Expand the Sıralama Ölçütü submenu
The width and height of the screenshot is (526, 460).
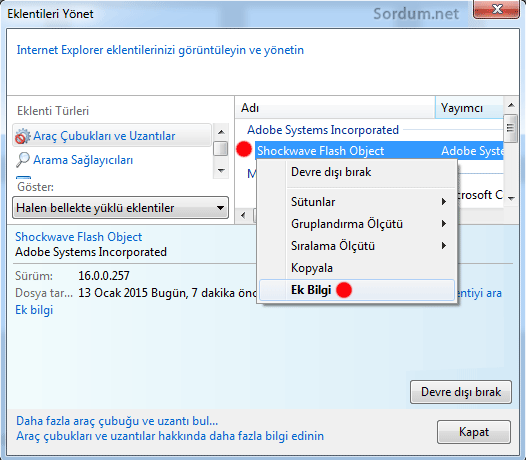click(357, 246)
